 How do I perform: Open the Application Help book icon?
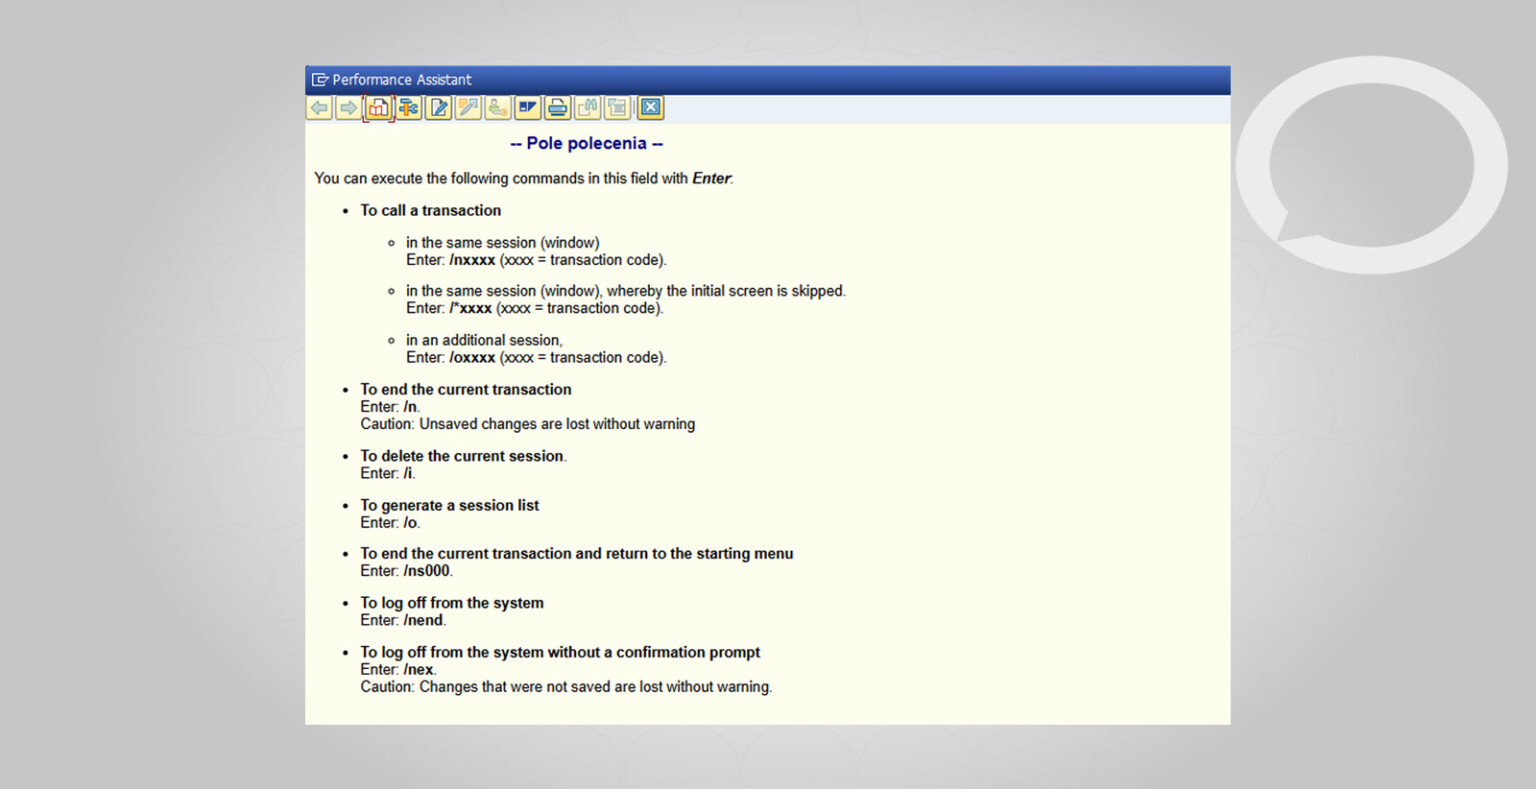(378, 108)
